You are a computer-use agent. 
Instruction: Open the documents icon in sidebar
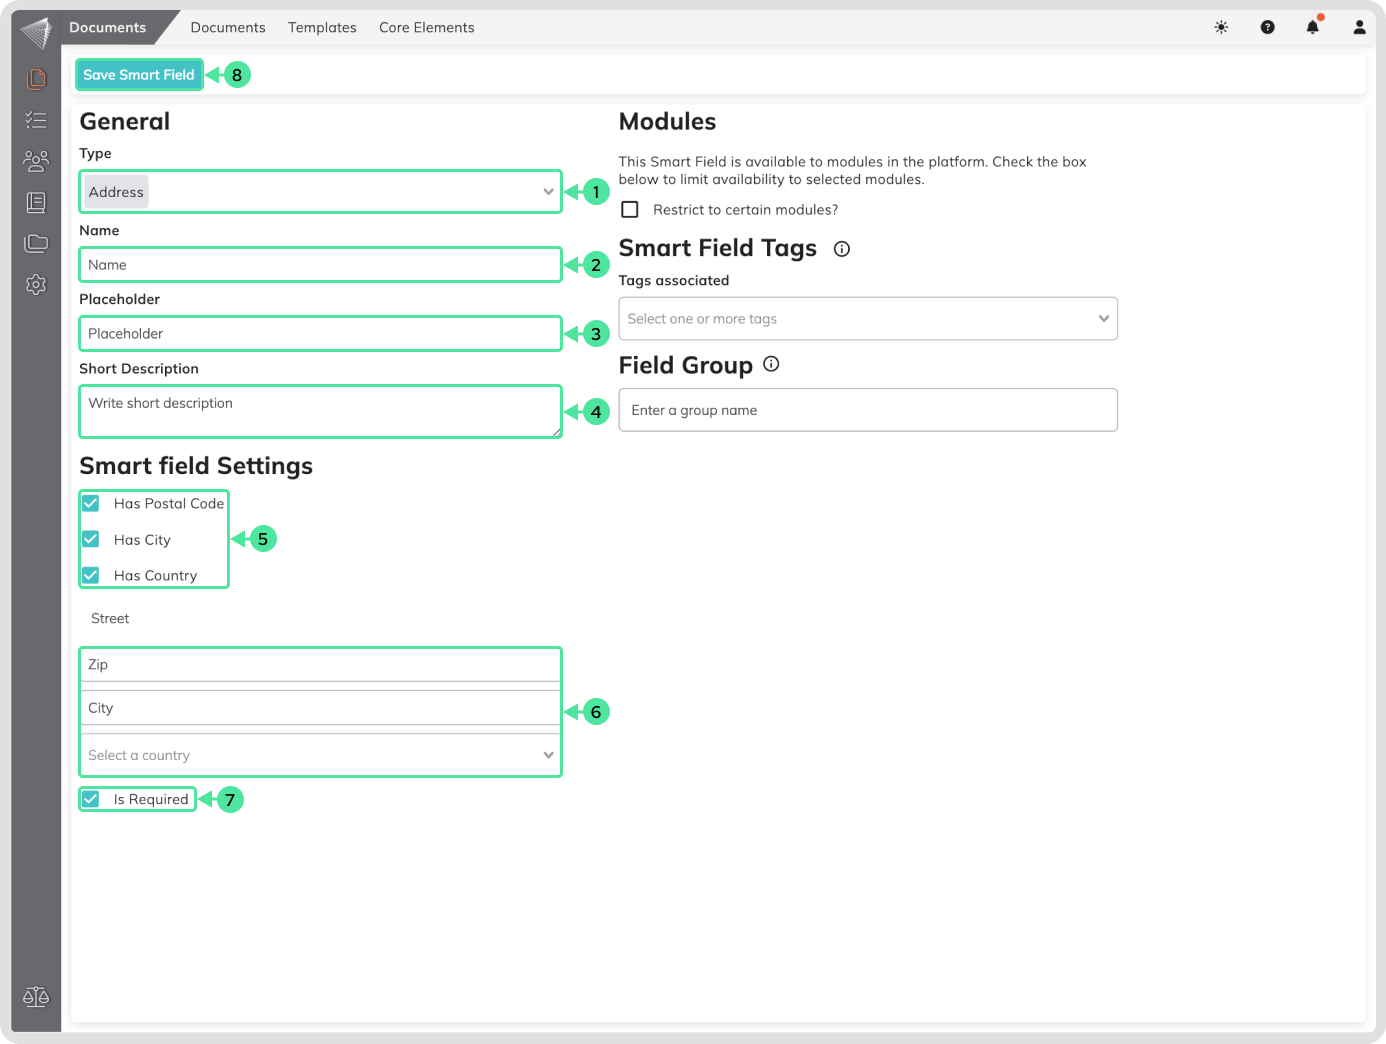click(36, 78)
